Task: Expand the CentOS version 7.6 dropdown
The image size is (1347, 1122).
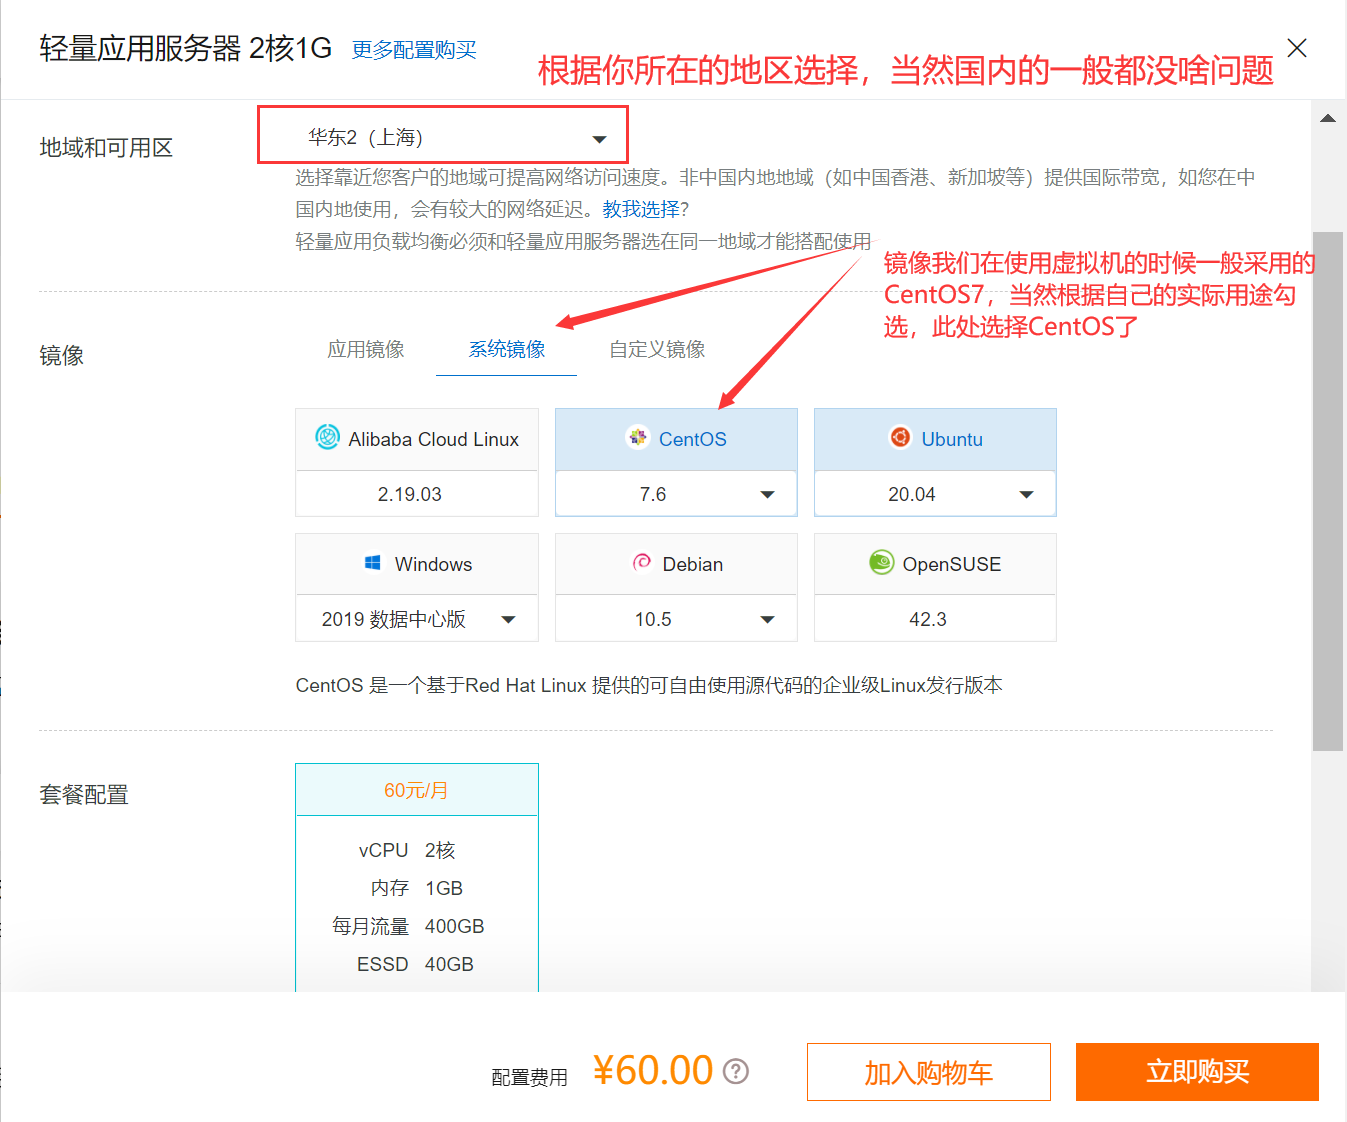Action: coord(676,494)
